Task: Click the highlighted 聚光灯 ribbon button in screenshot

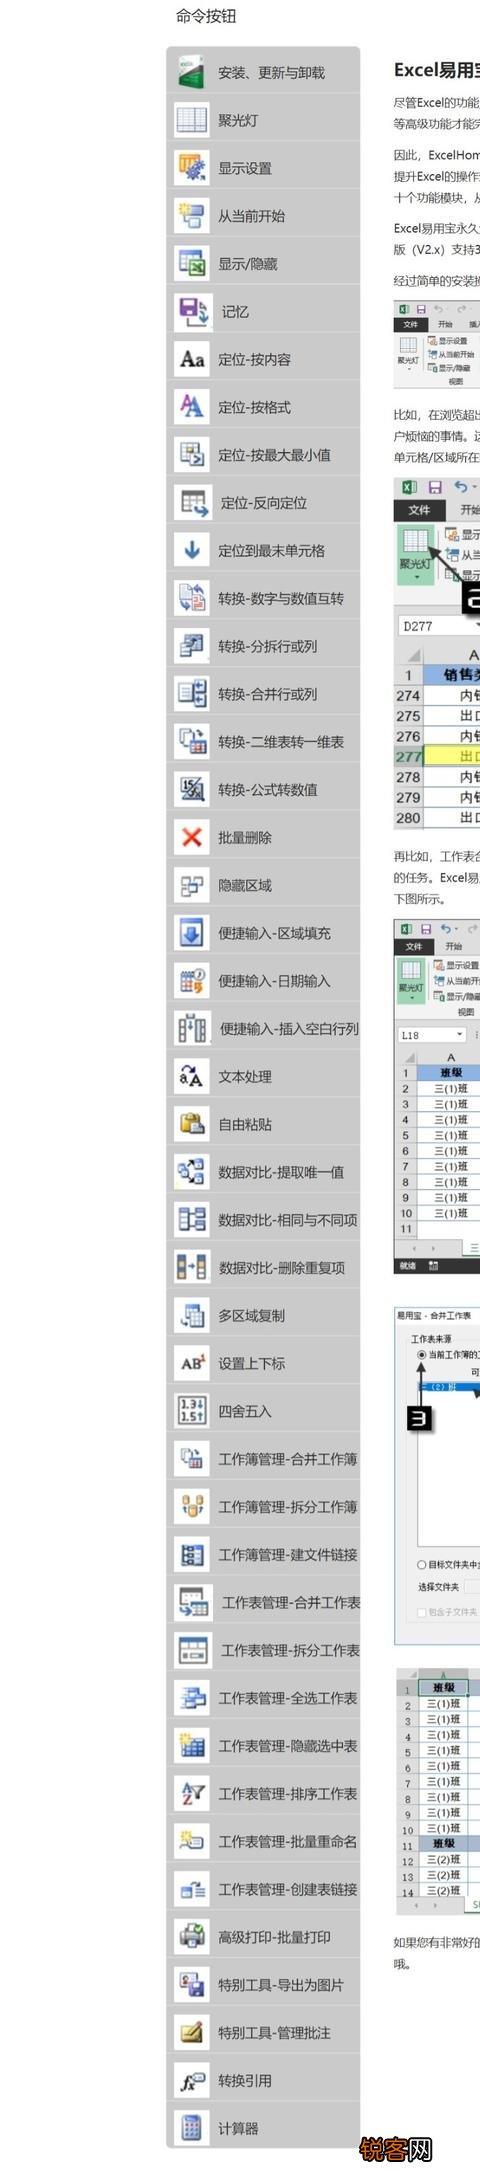Action: tap(415, 555)
